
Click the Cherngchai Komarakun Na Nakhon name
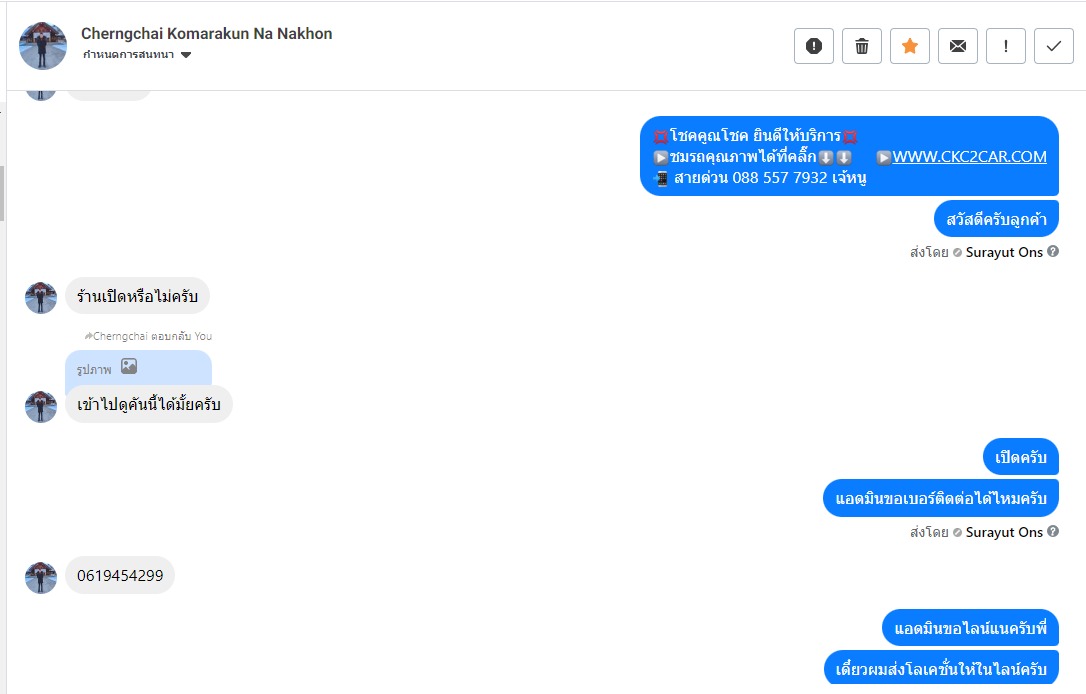click(x=206, y=33)
